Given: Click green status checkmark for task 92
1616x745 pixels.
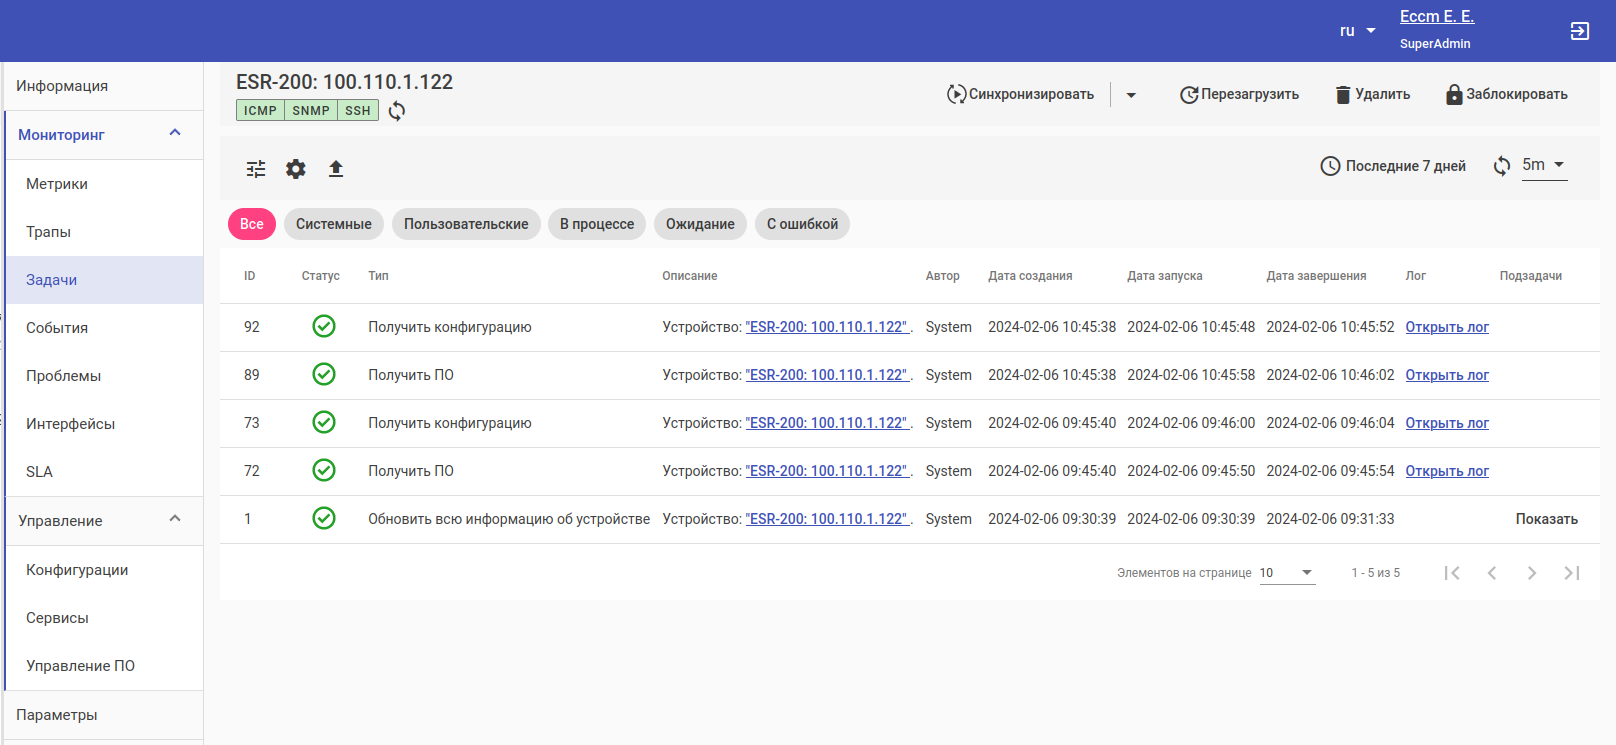Looking at the screenshot, I should click(x=324, y=327).
